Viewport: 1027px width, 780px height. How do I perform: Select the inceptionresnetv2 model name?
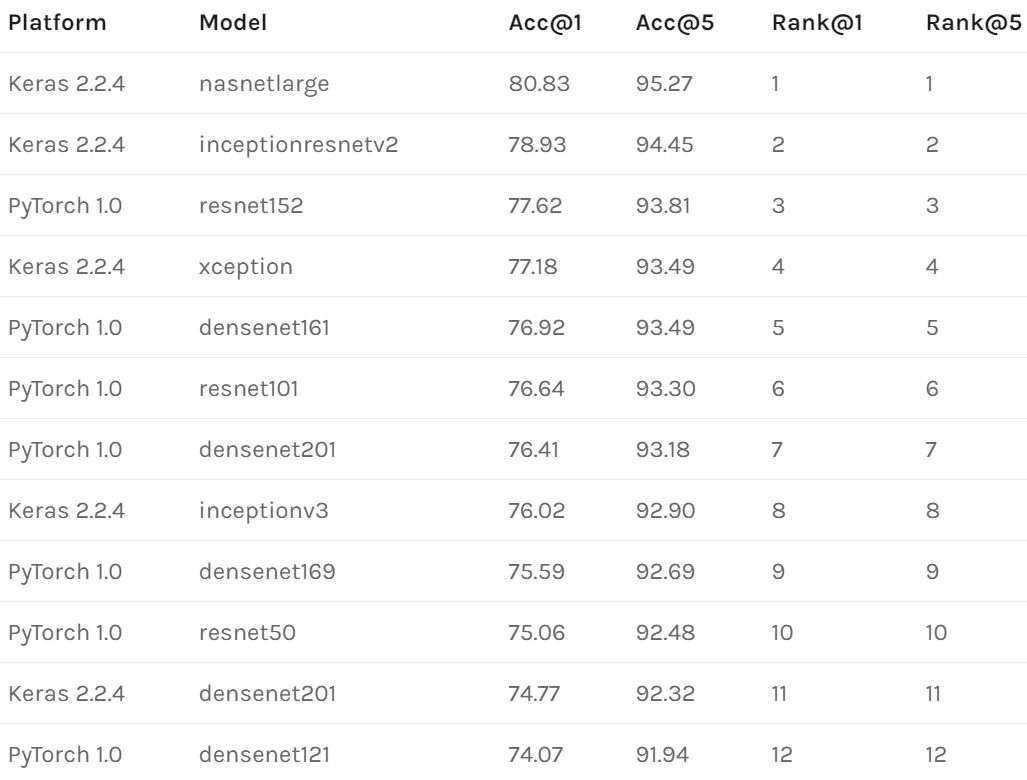299,145
